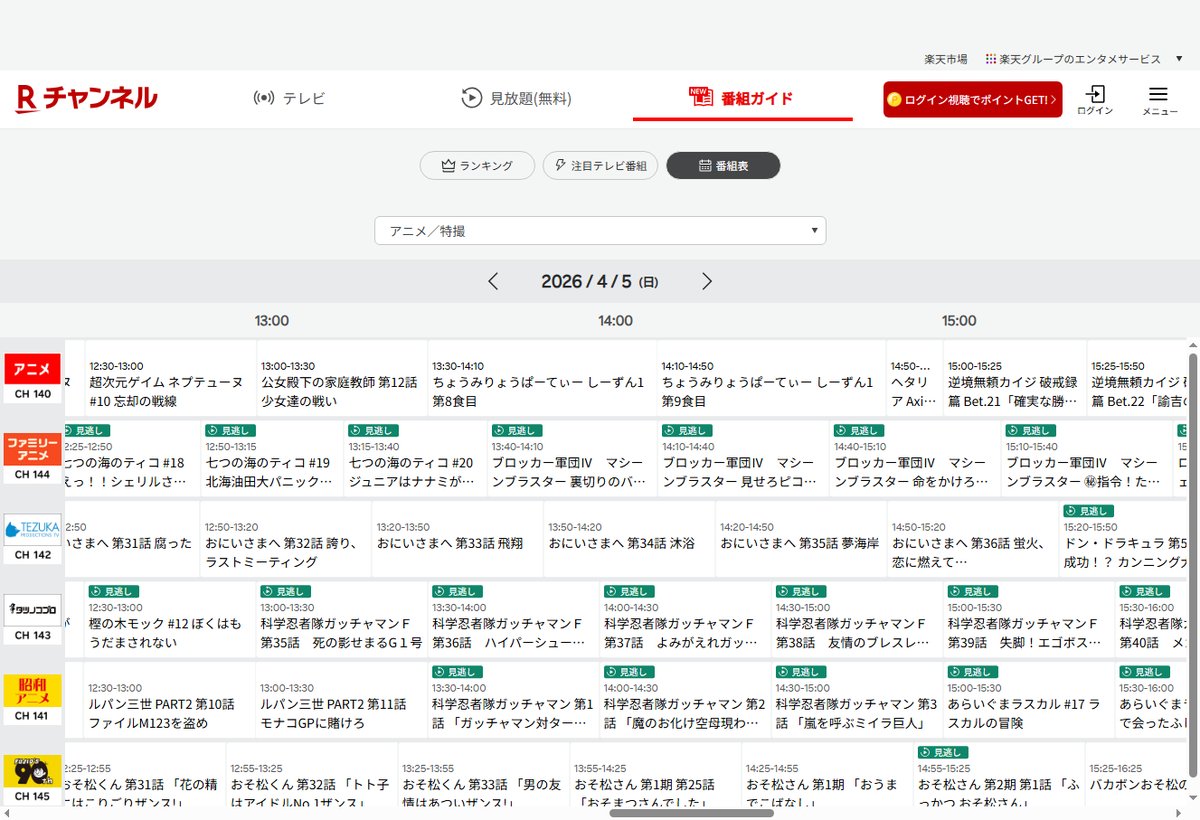The width and height of the screenshot is (1200, 820).
Task: Go to next day arrow
Action: [x=707, y=282]
